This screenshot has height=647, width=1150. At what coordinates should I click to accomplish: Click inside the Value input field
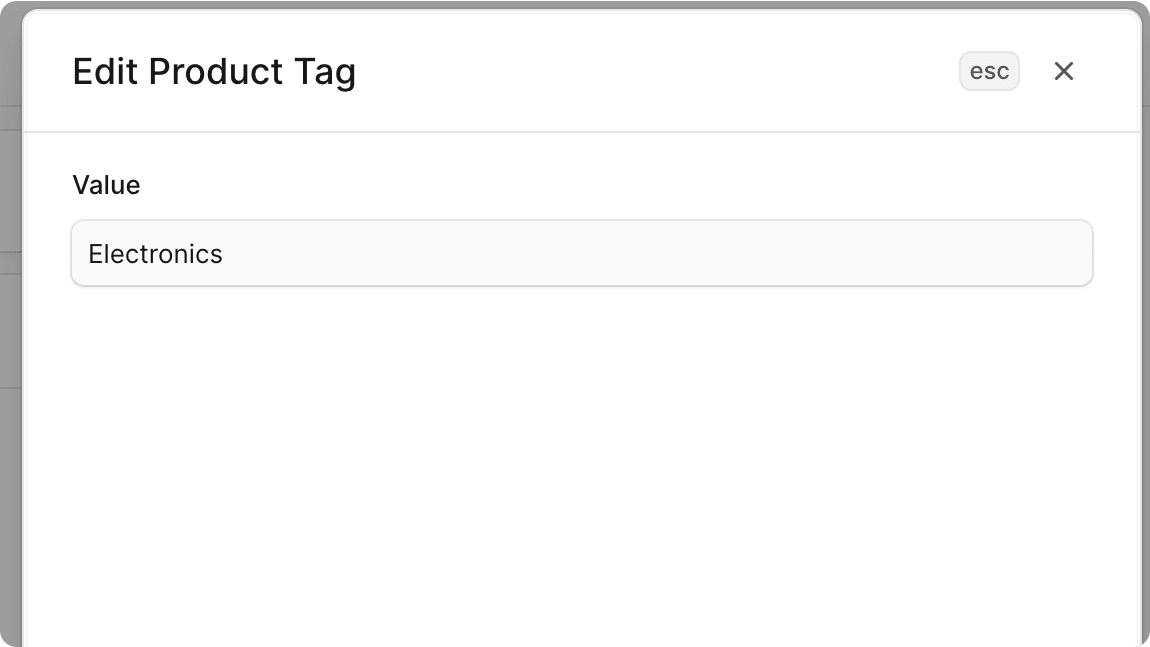point(582,253)
